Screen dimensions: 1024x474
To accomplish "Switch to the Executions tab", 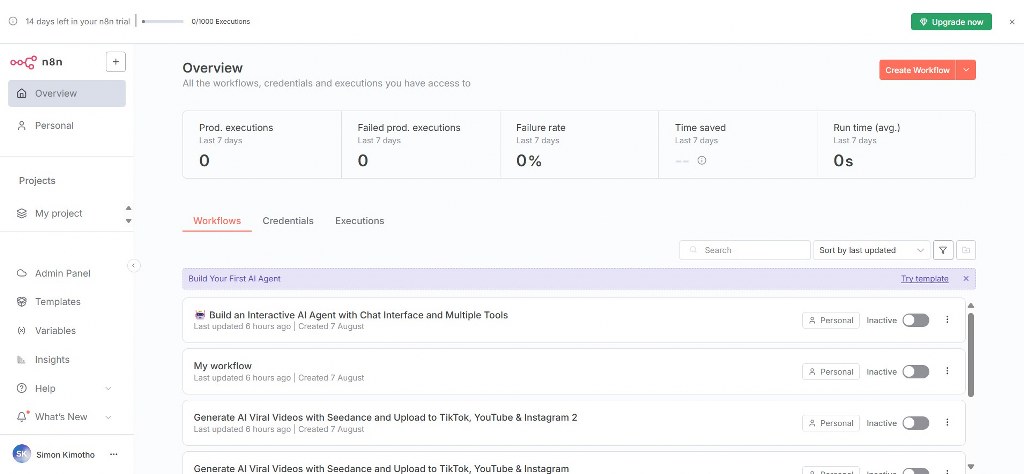I will coord(359,221).
